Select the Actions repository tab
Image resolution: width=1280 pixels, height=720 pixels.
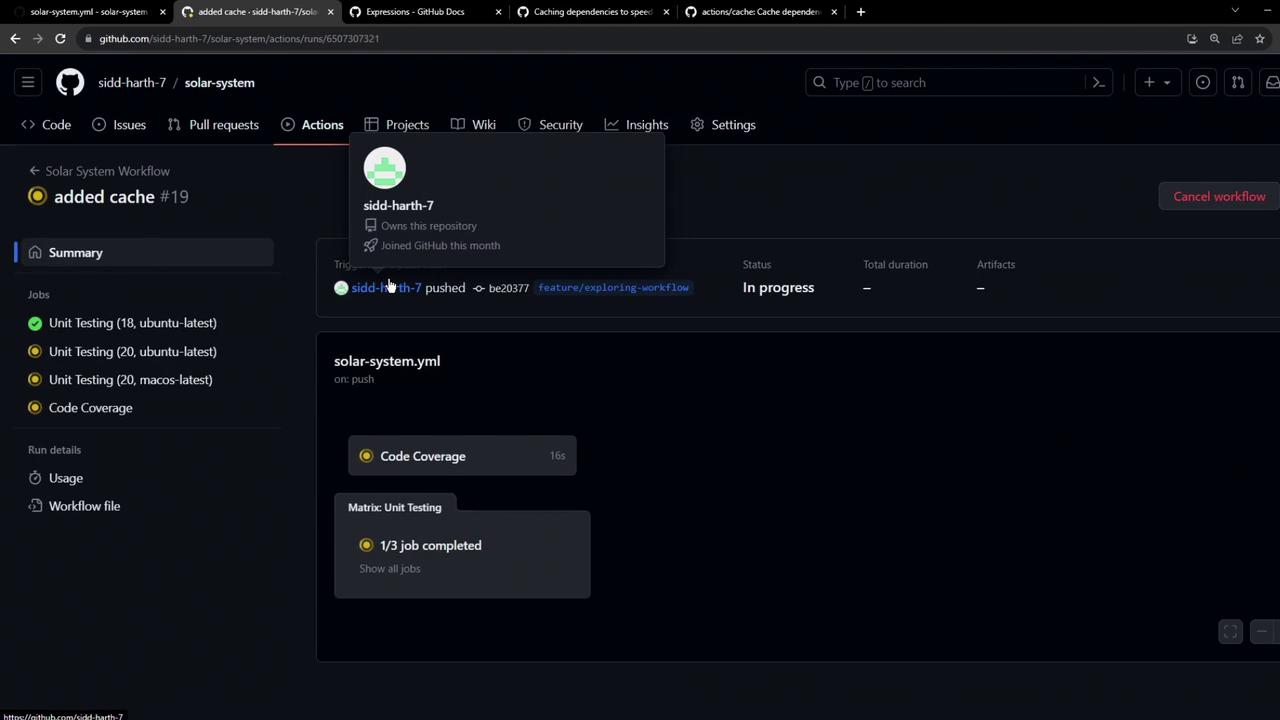tap(312, 125)
